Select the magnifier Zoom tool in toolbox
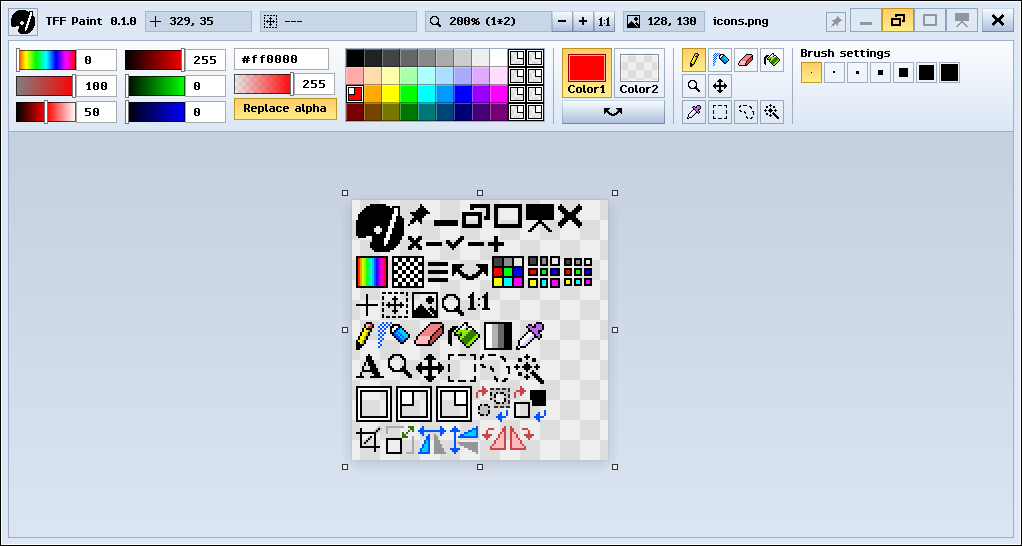The image size is (1022, 546). pyautogui.click(x=693, y=86)
